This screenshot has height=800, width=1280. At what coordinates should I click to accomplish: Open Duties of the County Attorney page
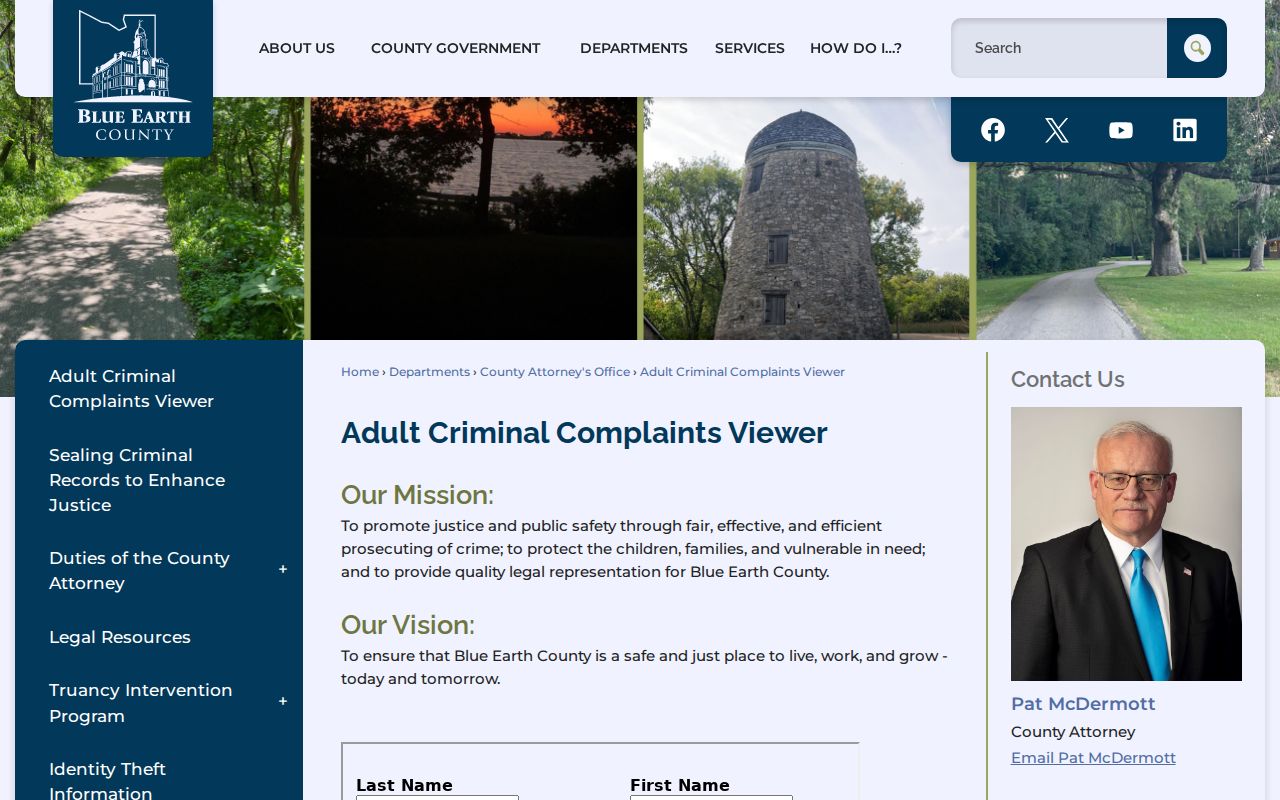point(139,570)
